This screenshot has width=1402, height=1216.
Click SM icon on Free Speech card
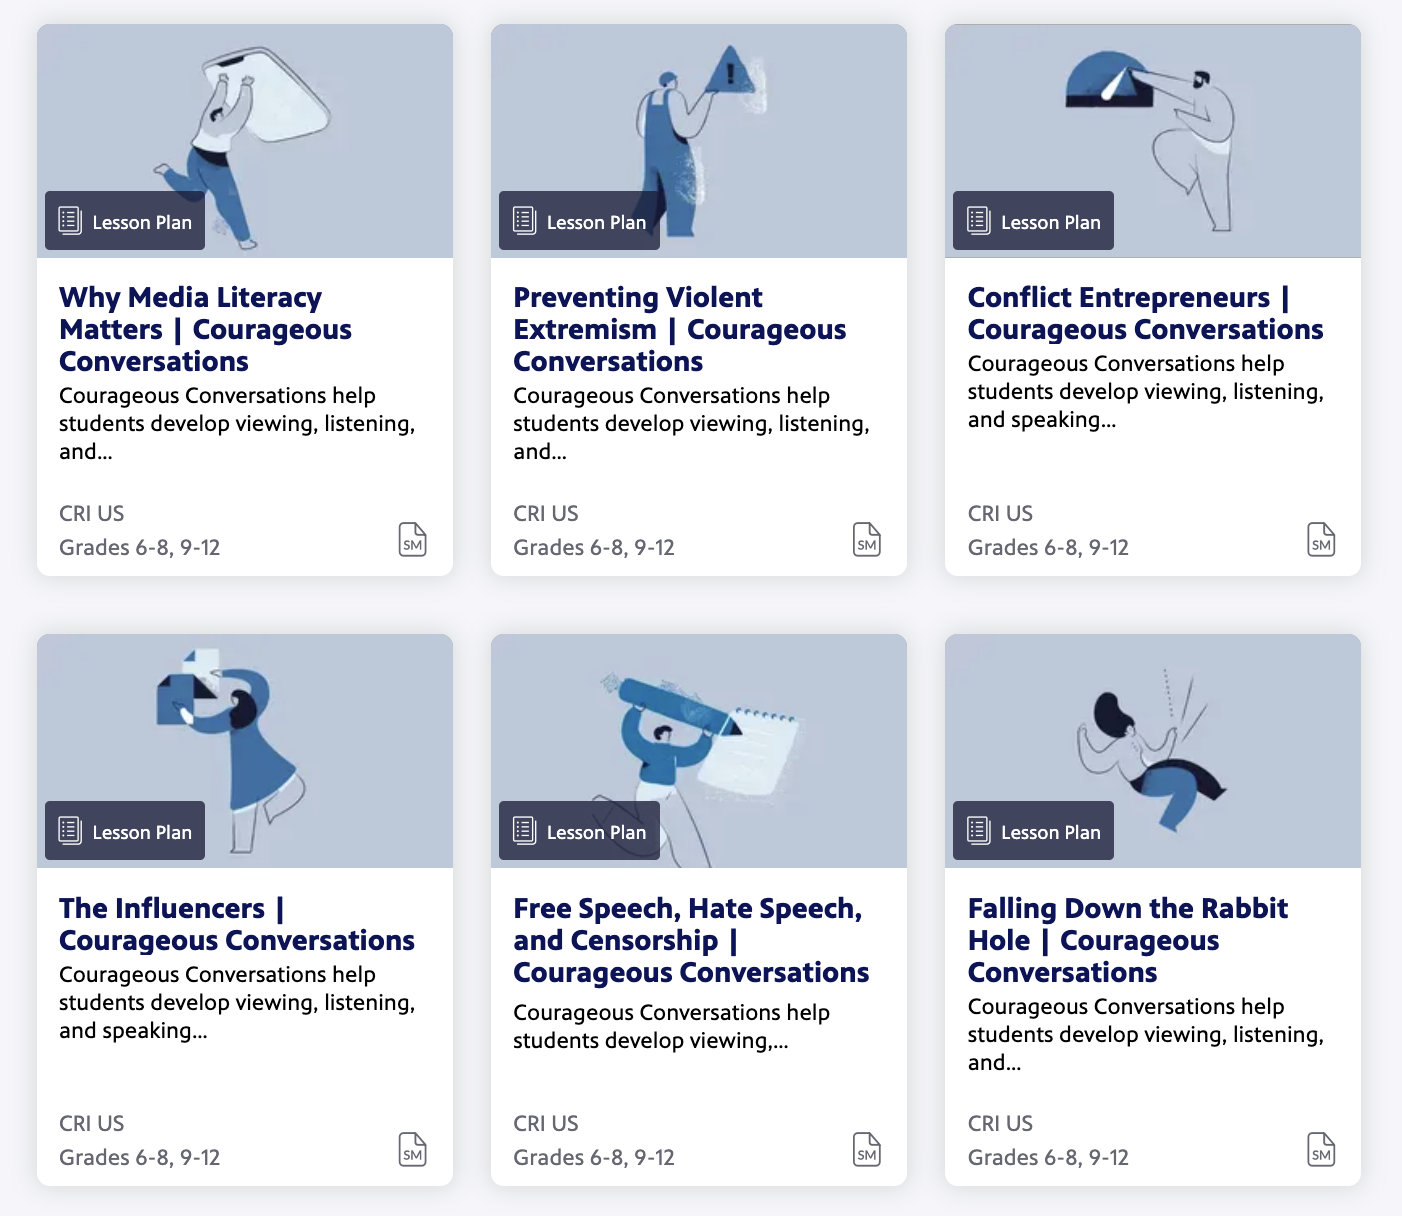point(866,1150)
